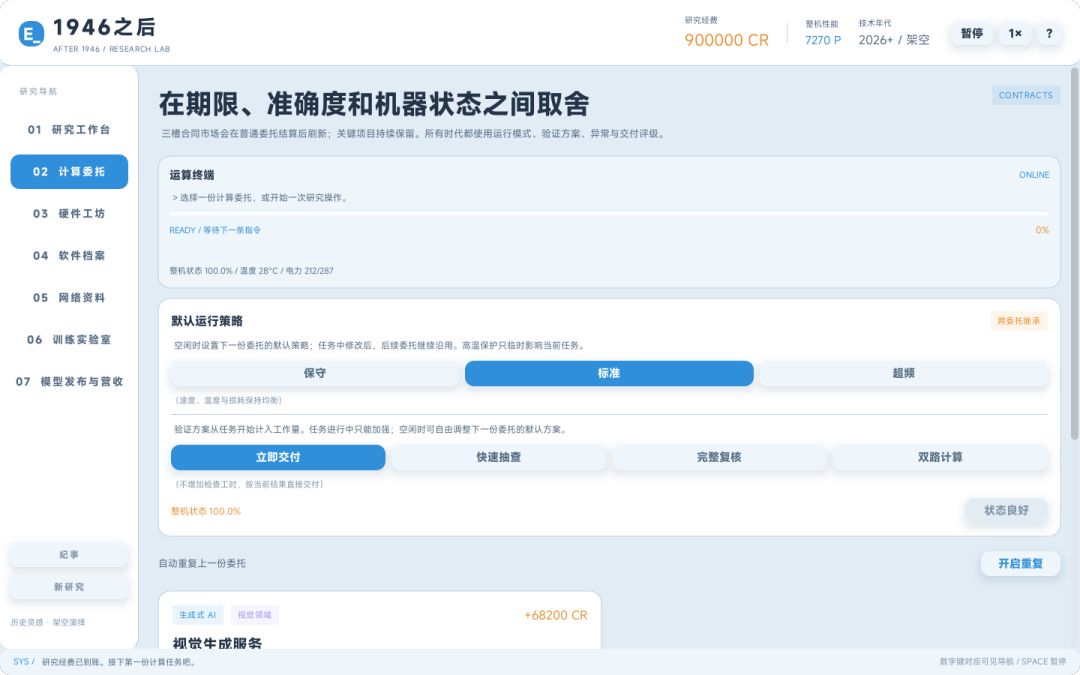Select 立即交付 verification option
This screenshot has width=1080, height=675.
(x=278, y=457)
